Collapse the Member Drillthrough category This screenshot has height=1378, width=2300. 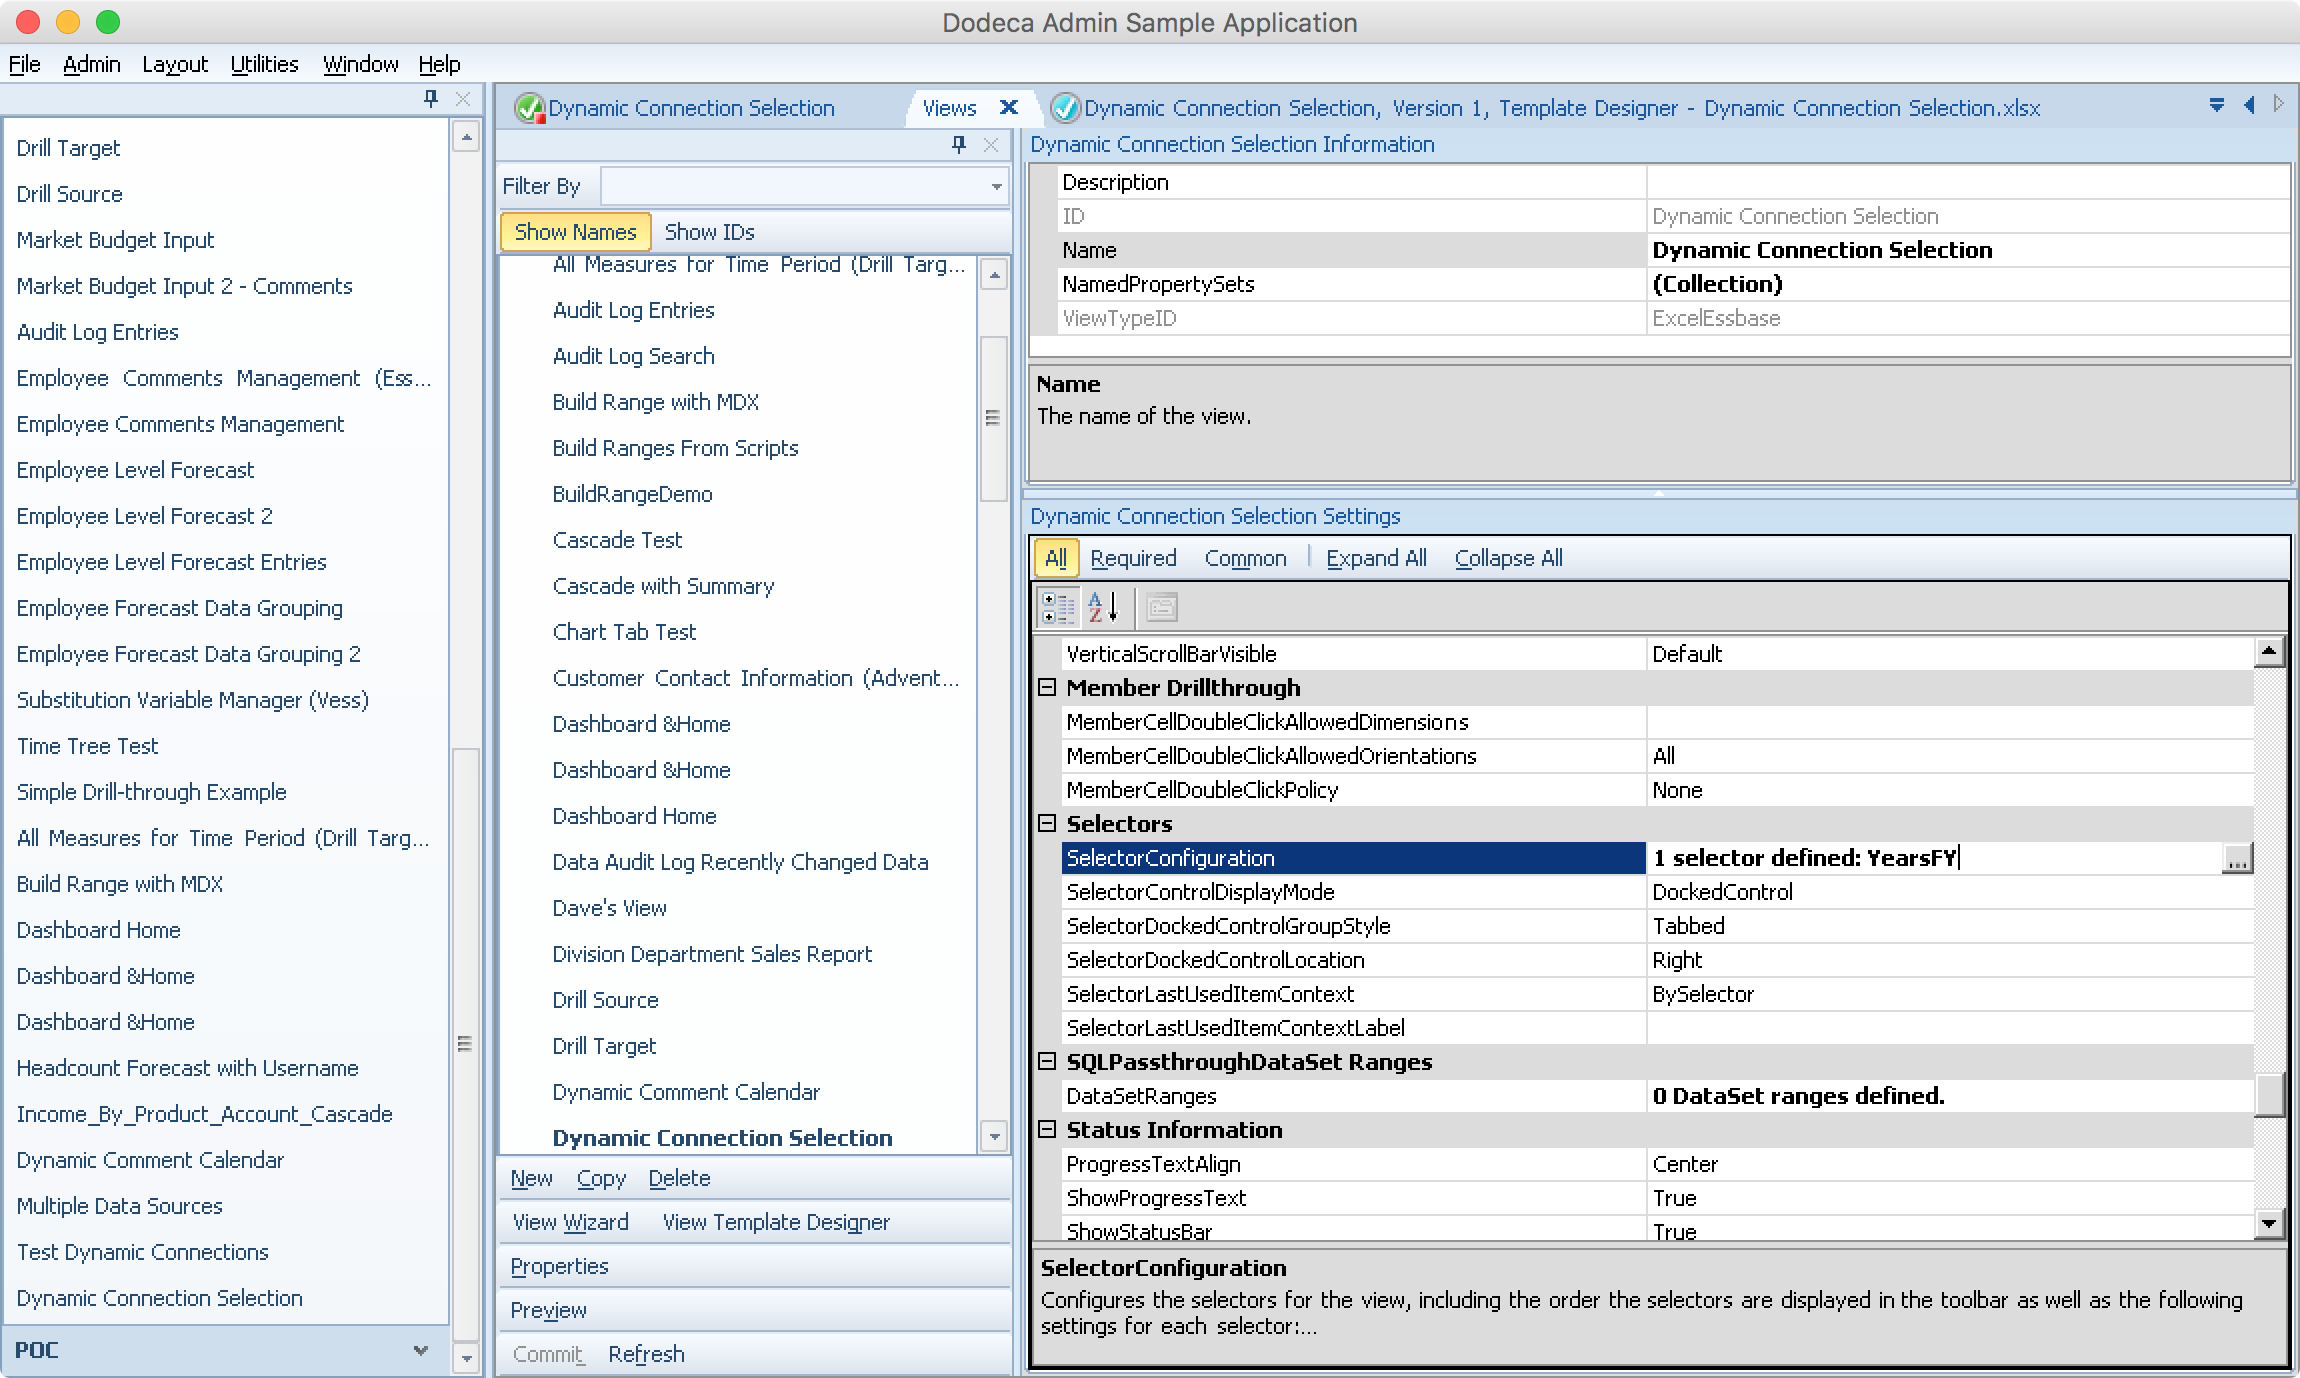tap(1047, 687)
